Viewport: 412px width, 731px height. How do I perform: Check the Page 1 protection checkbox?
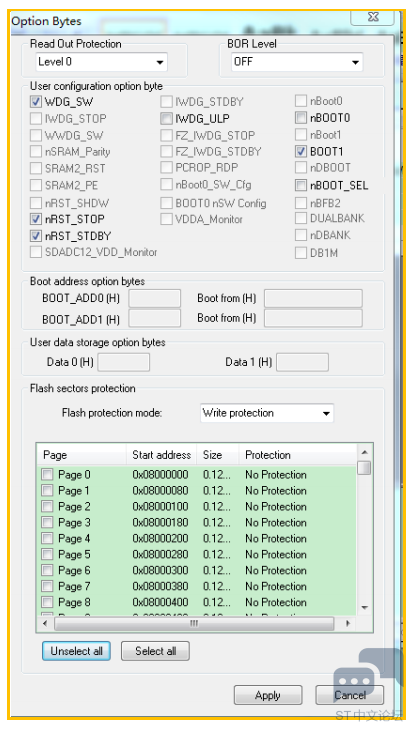coord(47,490)
